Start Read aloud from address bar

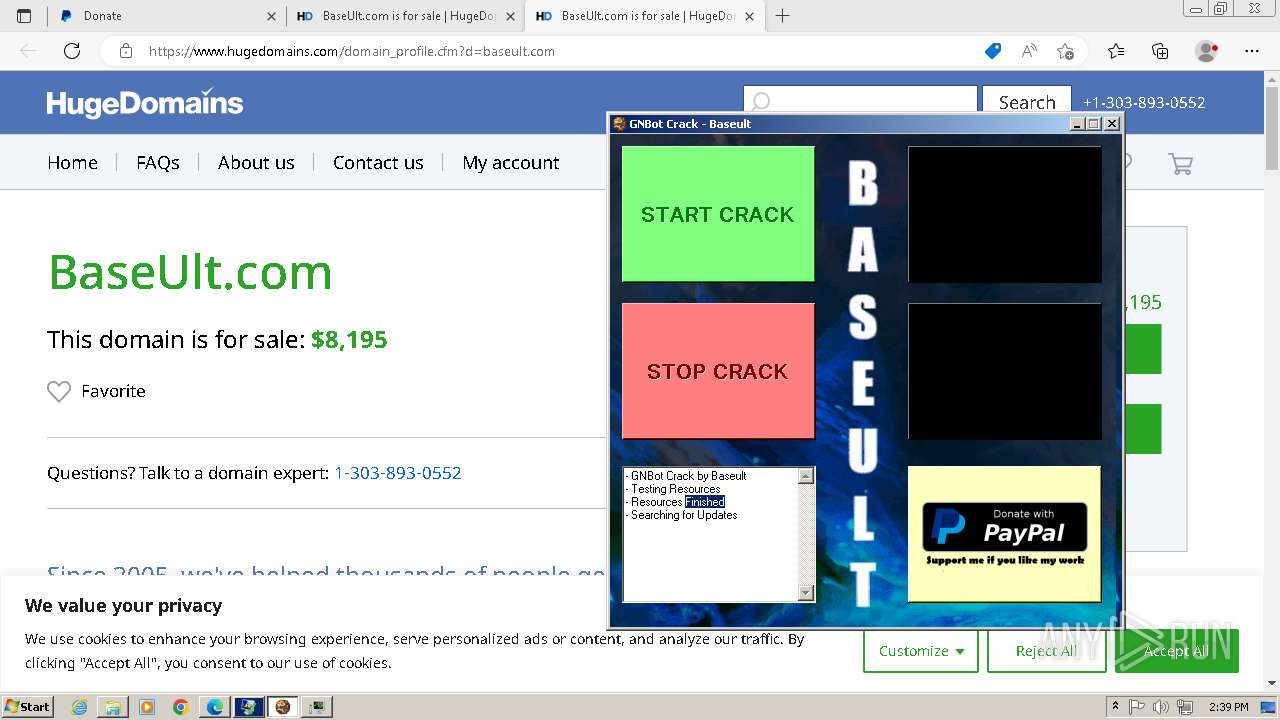pyautogui.click(x=1029, y=51)
